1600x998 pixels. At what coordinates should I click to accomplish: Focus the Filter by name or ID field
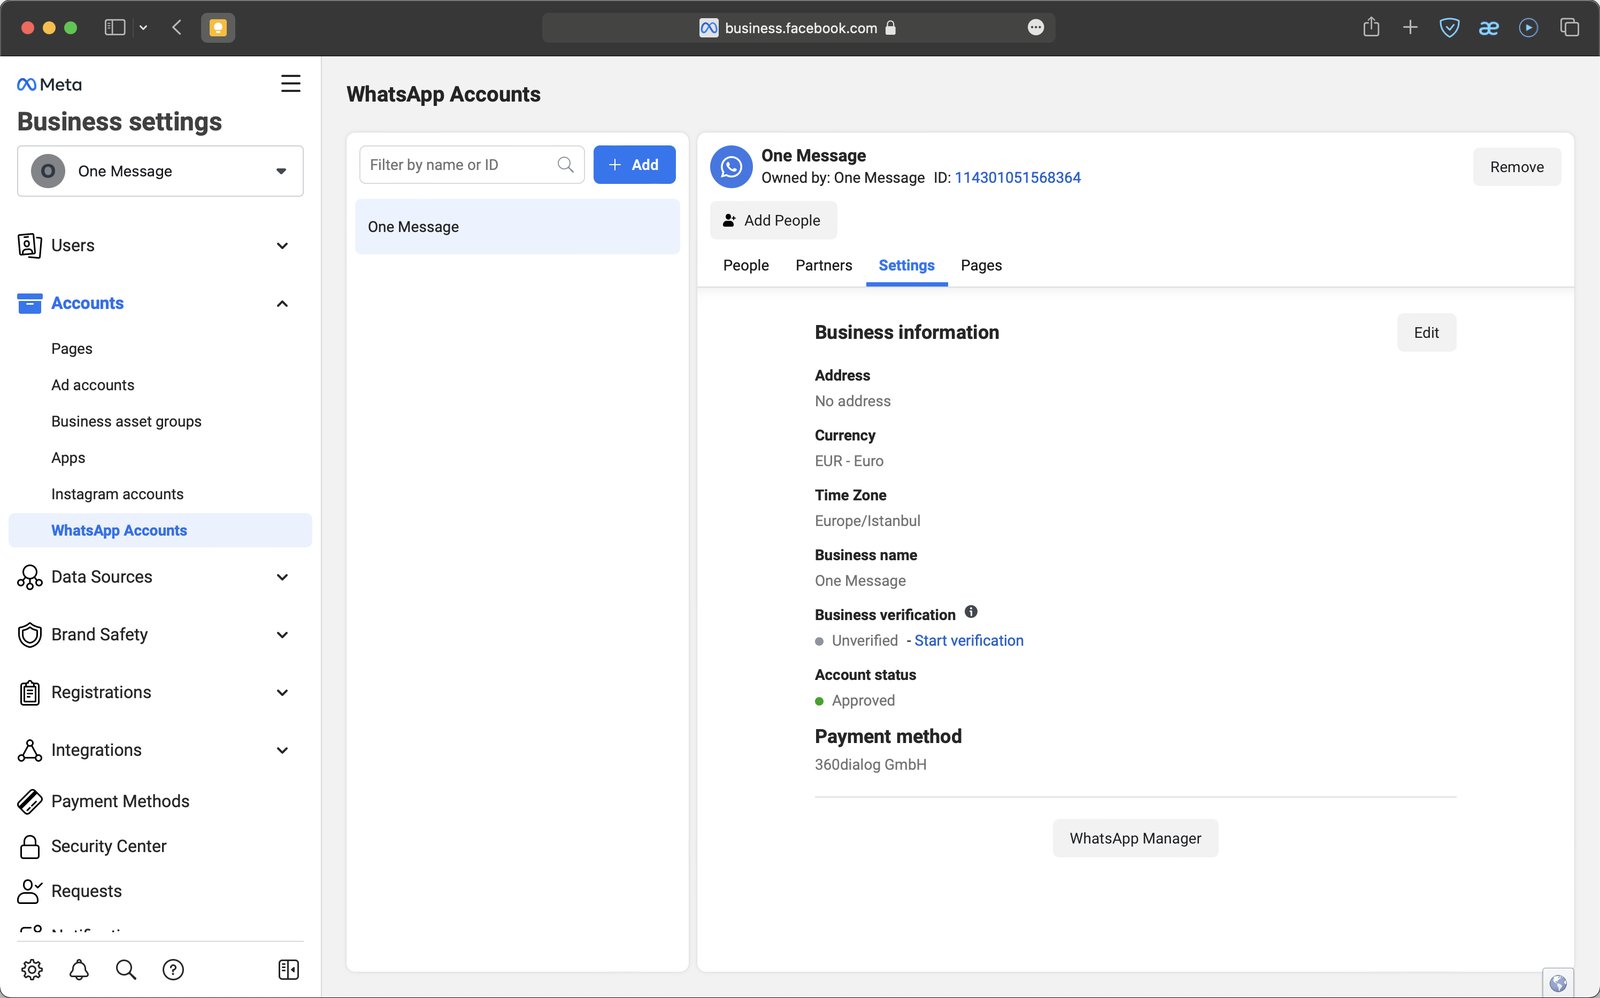[x=471, y=165]
